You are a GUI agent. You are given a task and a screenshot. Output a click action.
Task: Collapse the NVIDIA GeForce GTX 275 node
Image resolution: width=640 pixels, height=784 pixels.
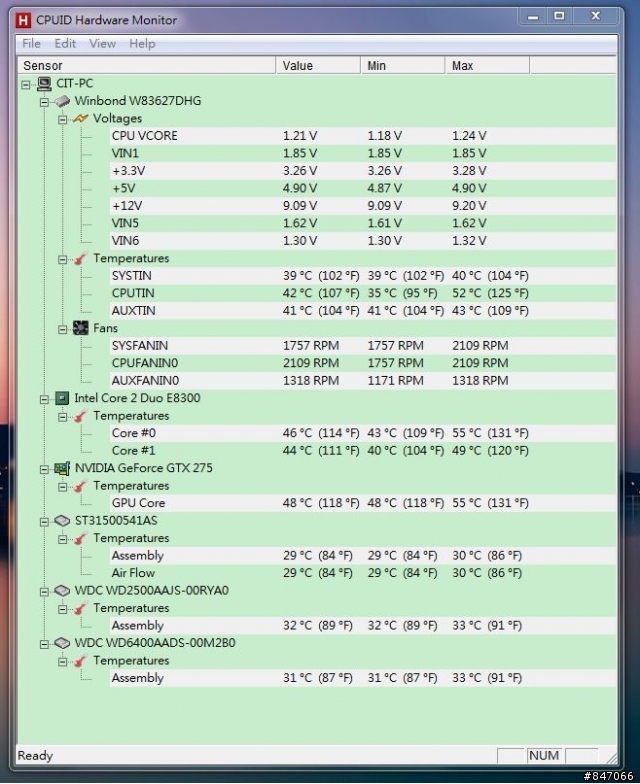coord(44,469)
